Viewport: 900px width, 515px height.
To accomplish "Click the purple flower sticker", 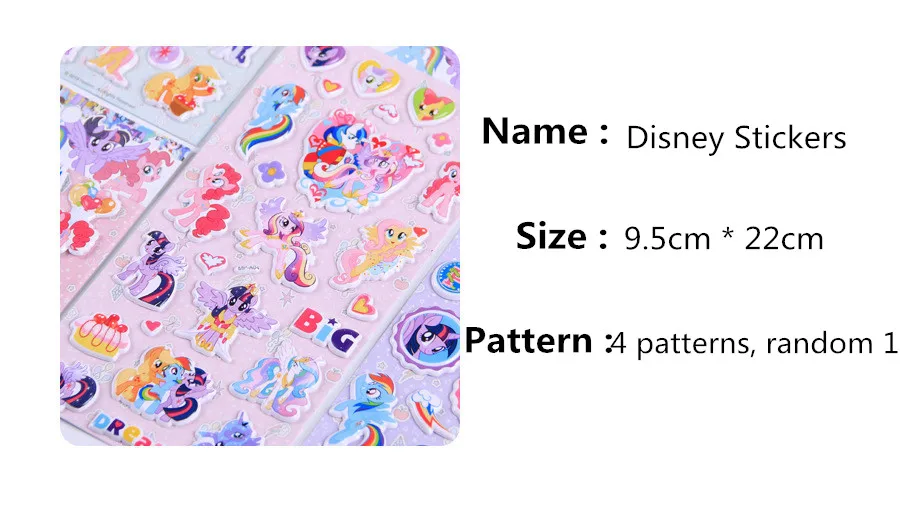I will click(x=270, y=172).
